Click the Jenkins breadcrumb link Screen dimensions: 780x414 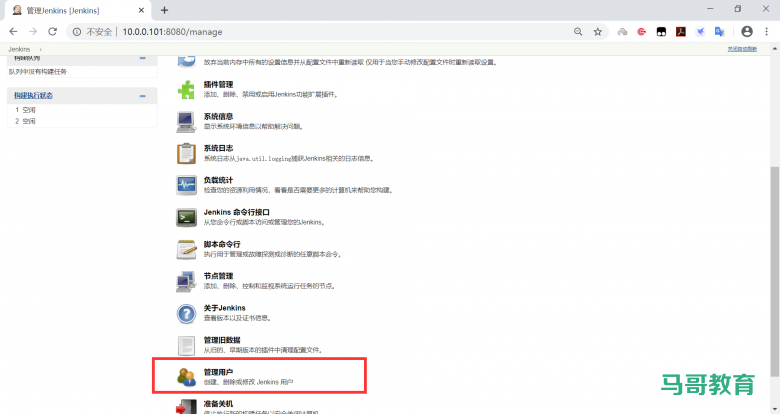(x=19, y=49)
